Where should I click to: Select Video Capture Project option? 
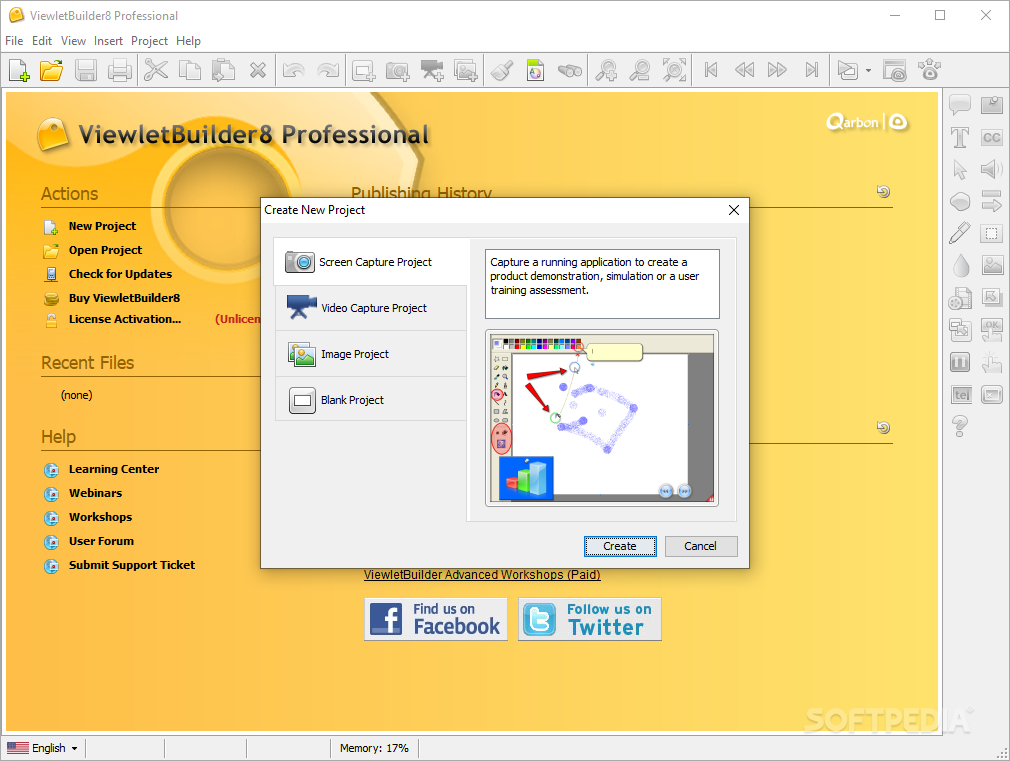[x=371, y=308]
